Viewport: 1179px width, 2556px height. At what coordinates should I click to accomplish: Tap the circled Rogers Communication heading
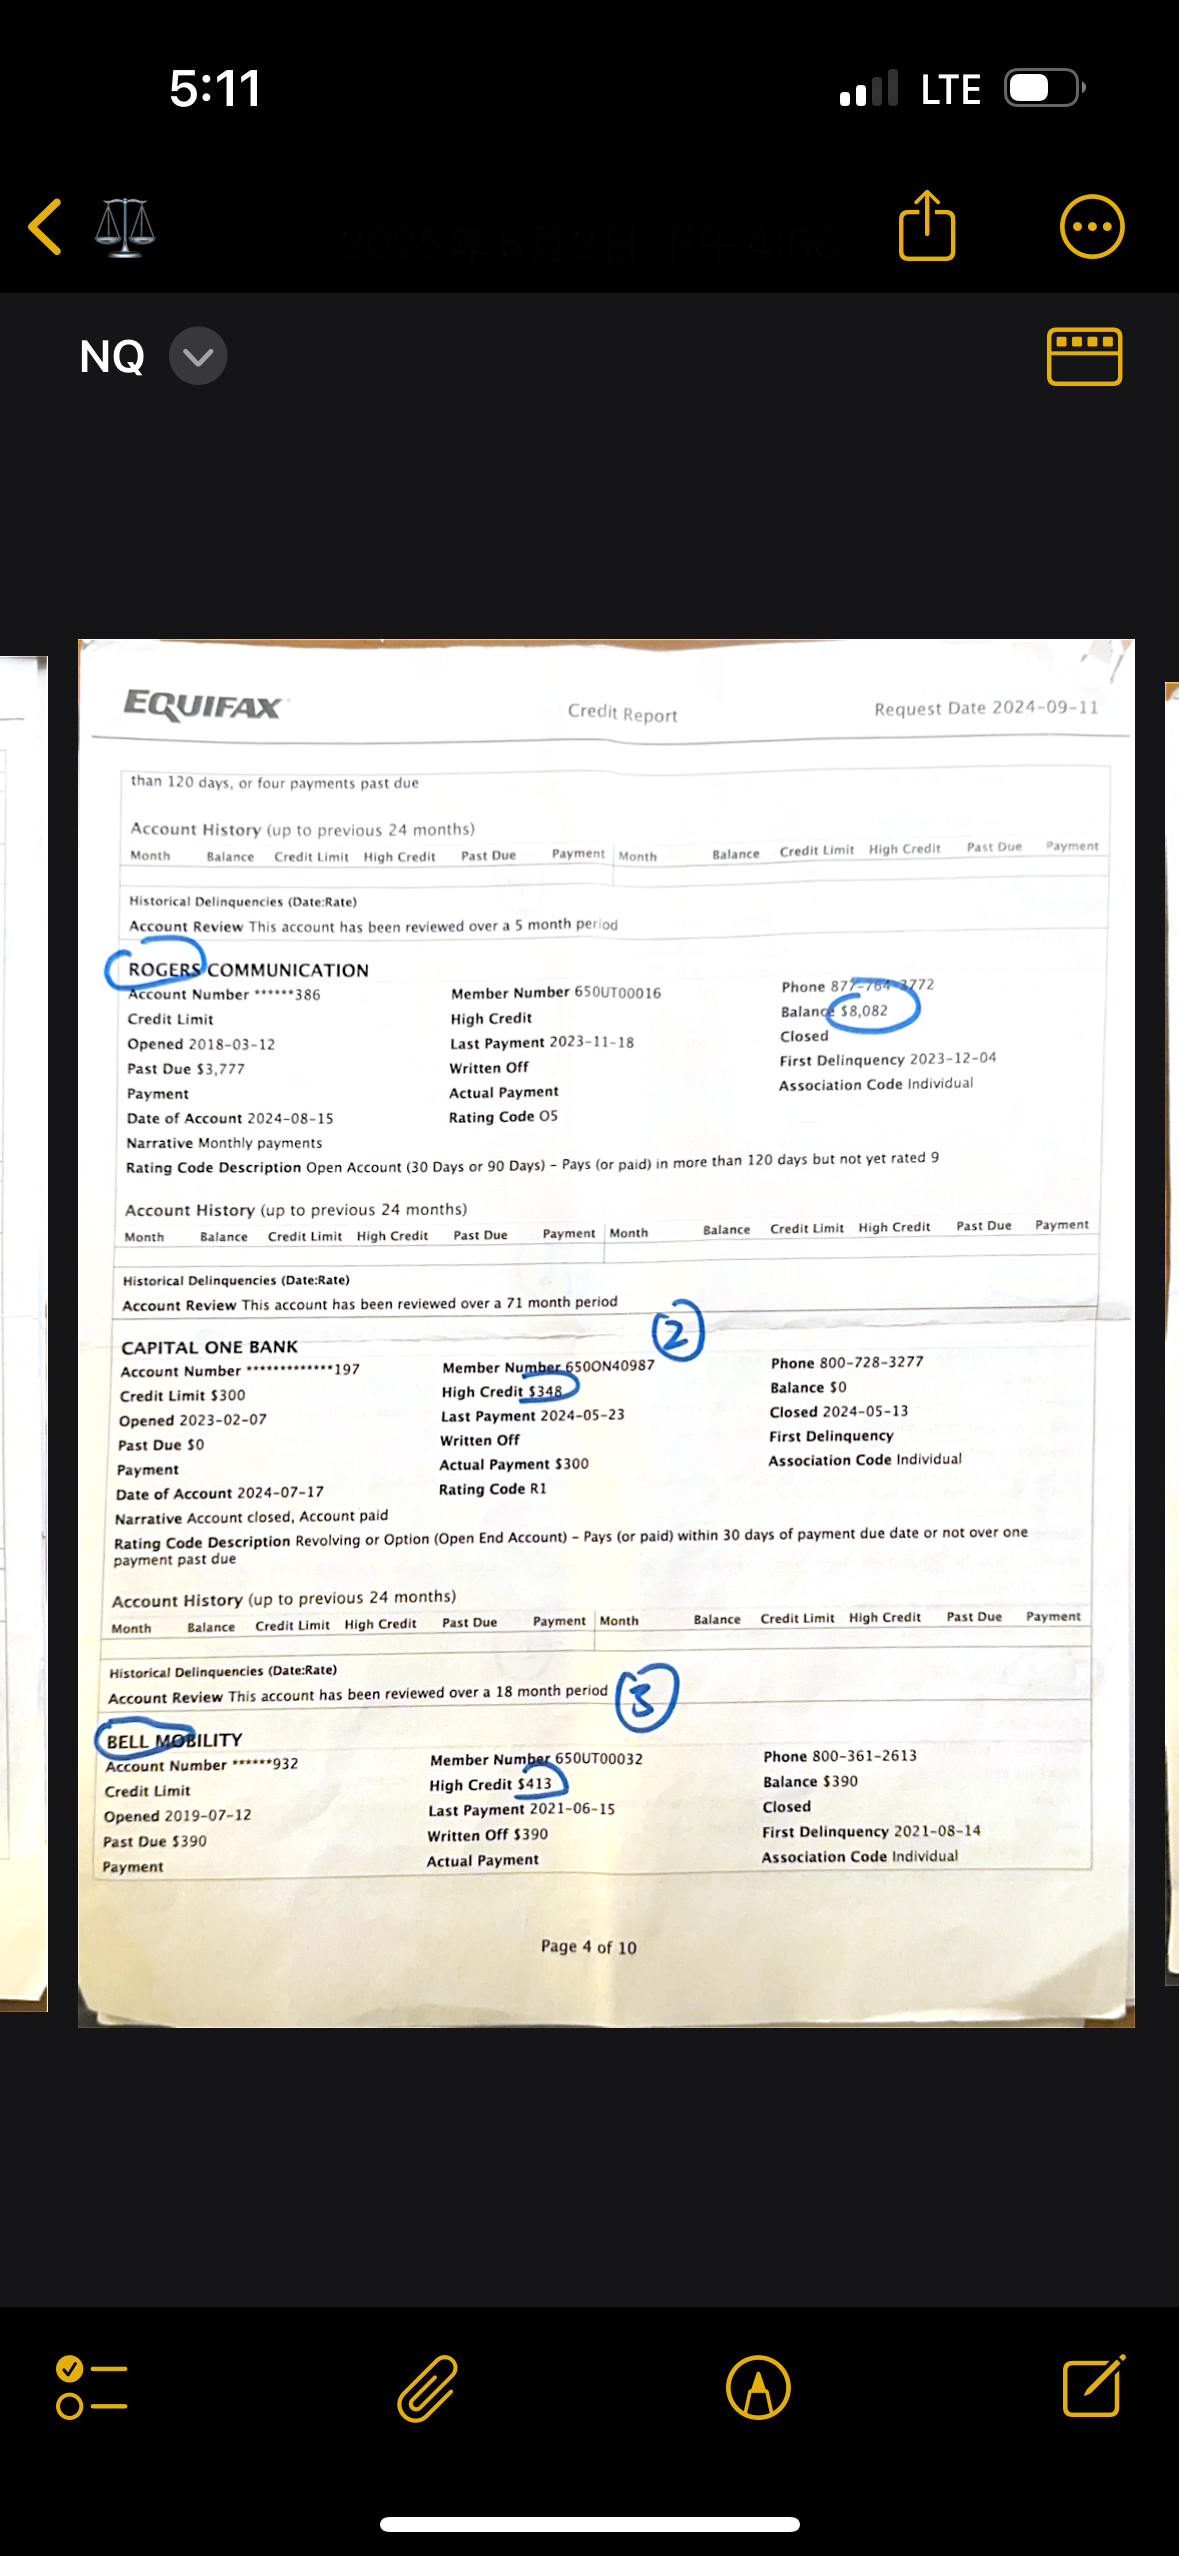pos(247,969)
